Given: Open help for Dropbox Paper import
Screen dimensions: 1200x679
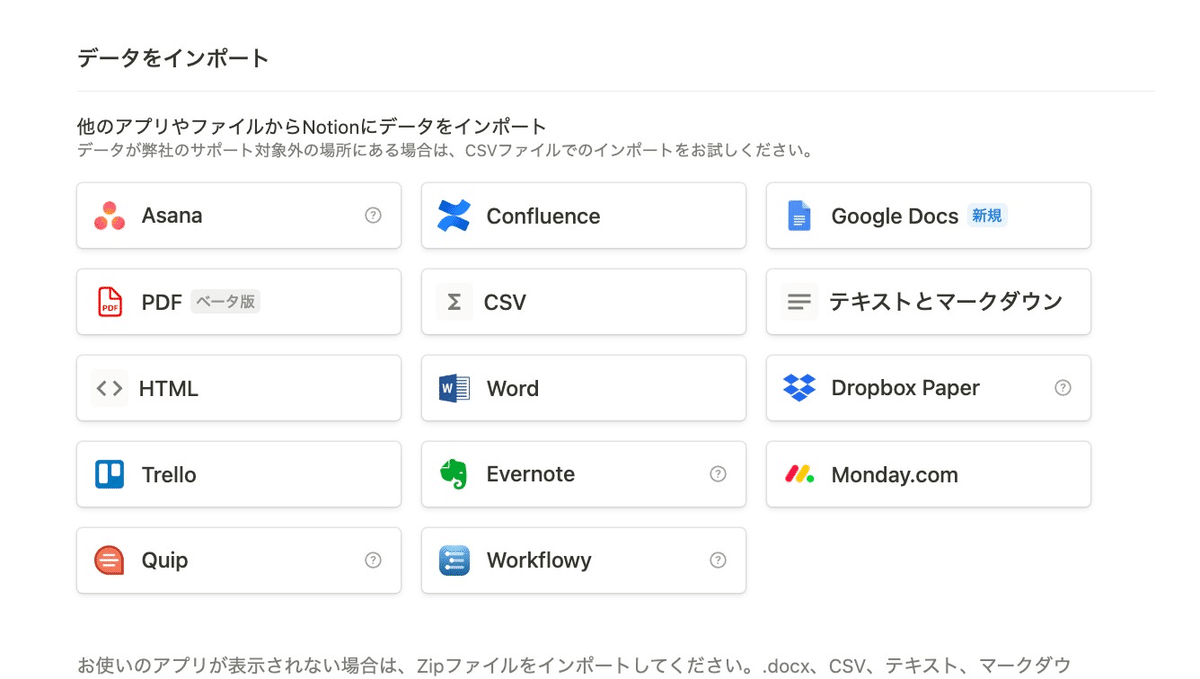Looking at the screenshot, I should [x=1063, y=388].
